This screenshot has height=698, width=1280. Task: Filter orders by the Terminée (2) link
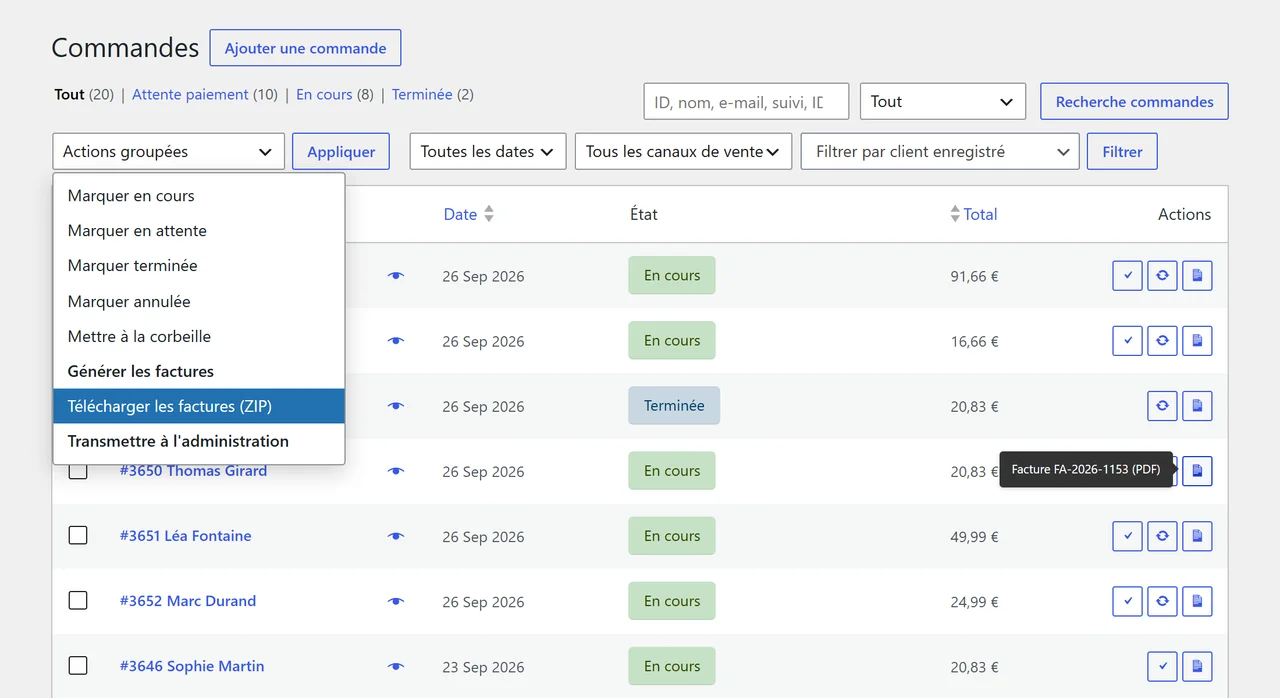pos(433,95)
